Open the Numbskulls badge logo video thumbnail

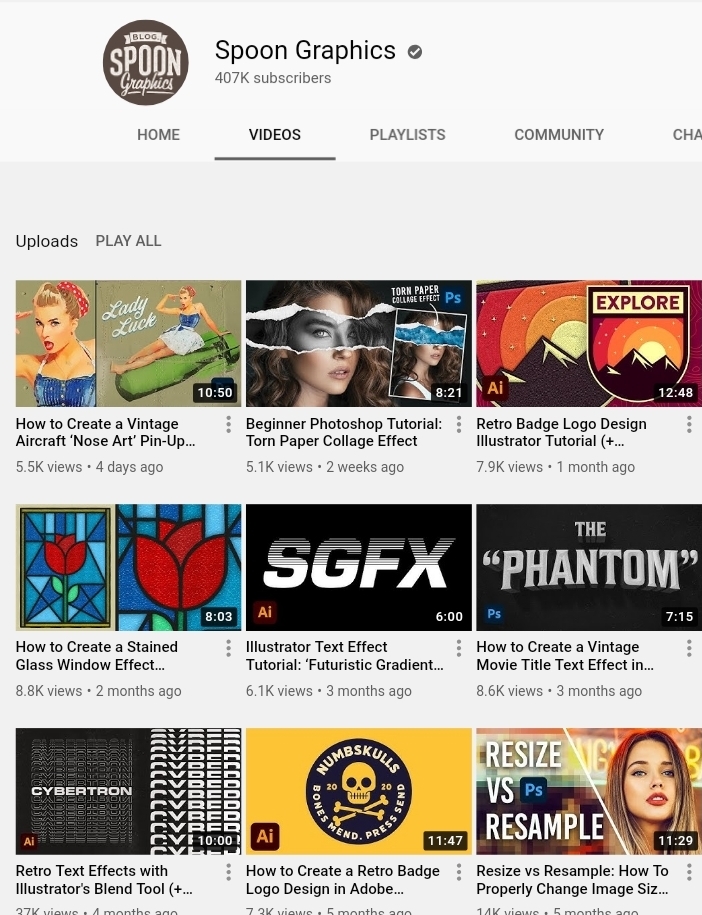pos(358,790)
